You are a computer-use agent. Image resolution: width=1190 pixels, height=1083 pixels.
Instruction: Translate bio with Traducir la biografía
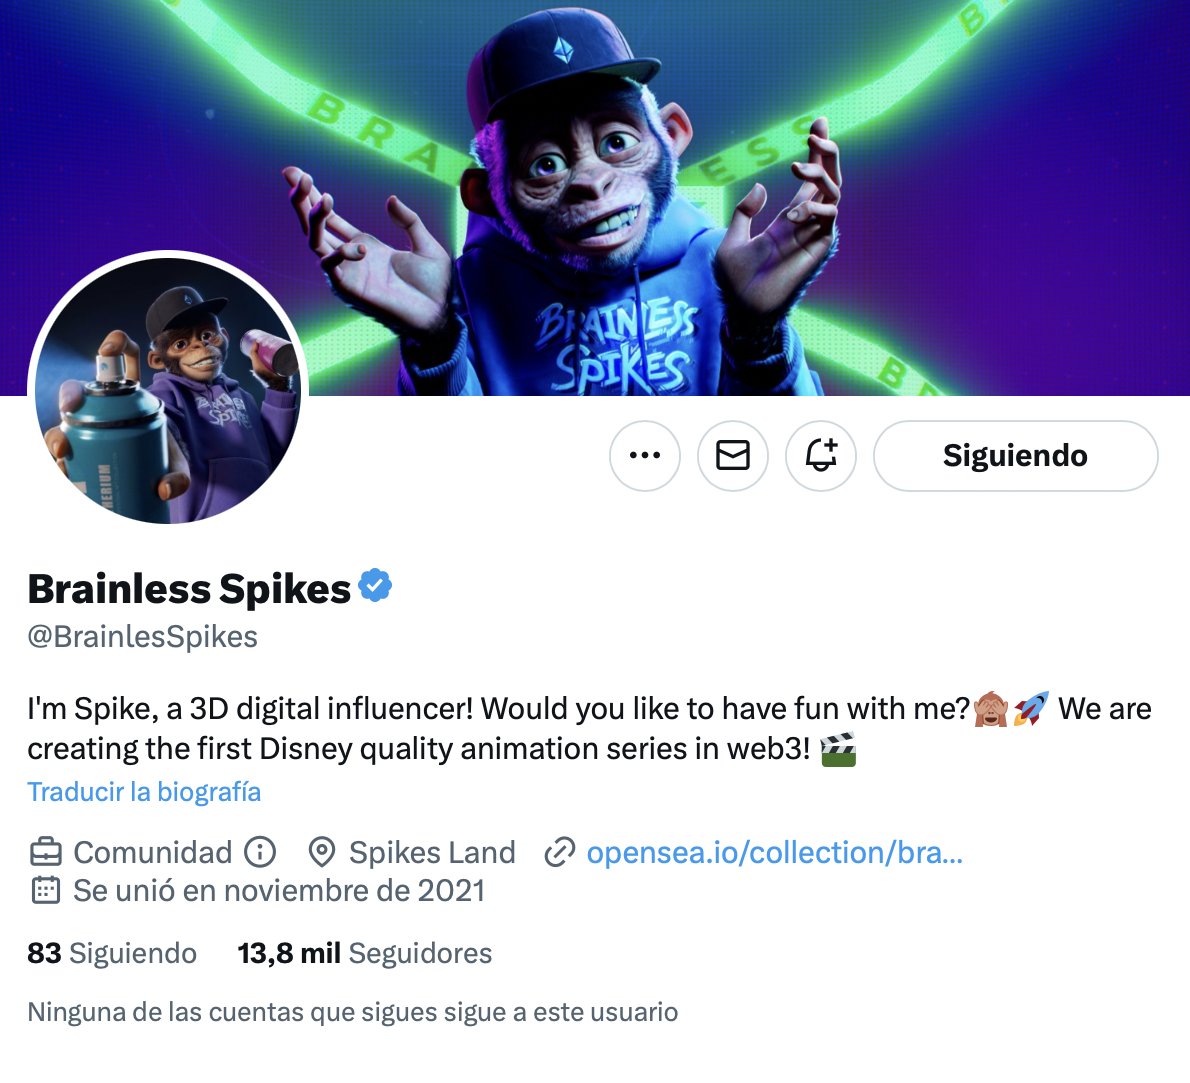(x=144, y=792)
